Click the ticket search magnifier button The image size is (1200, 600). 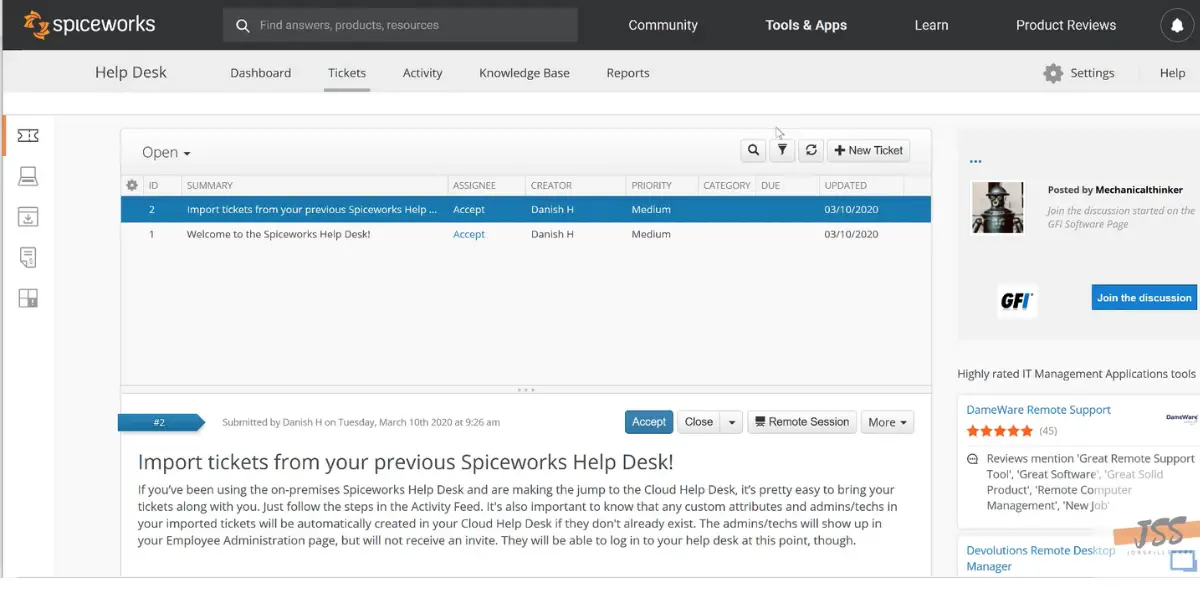753,150
